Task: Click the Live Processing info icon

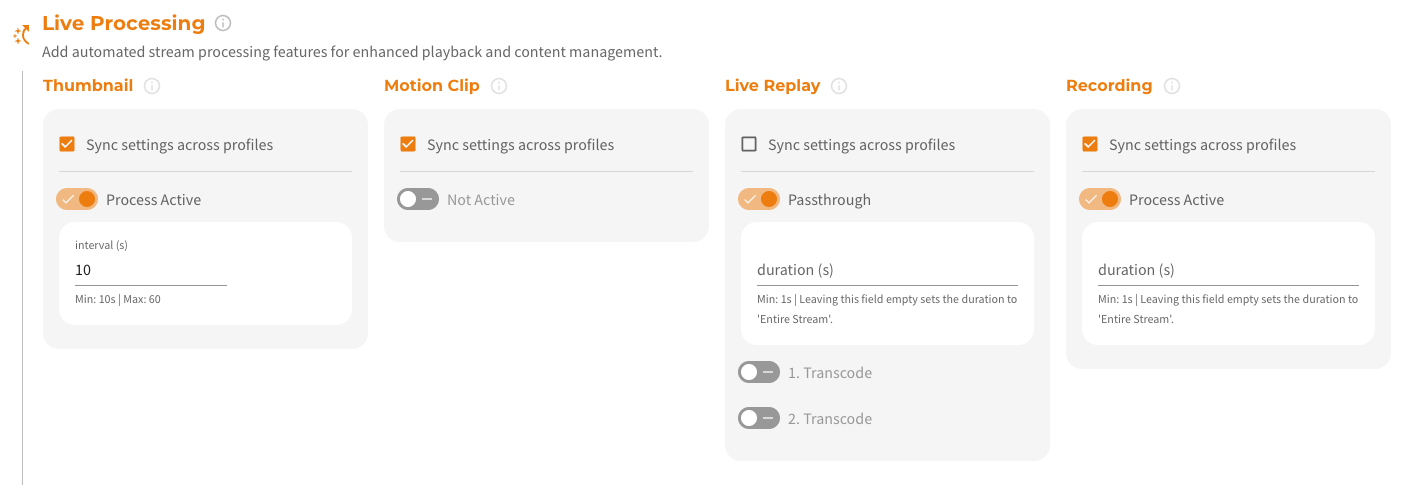Action: [223, 23]
